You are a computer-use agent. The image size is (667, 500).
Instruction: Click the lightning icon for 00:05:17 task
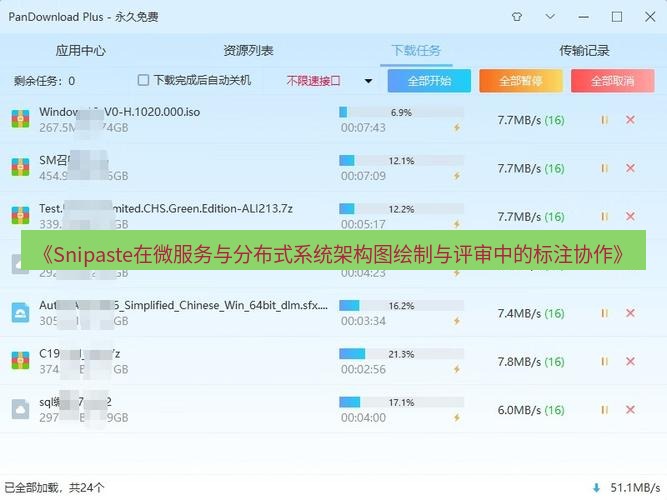click(x=457, y=224)
